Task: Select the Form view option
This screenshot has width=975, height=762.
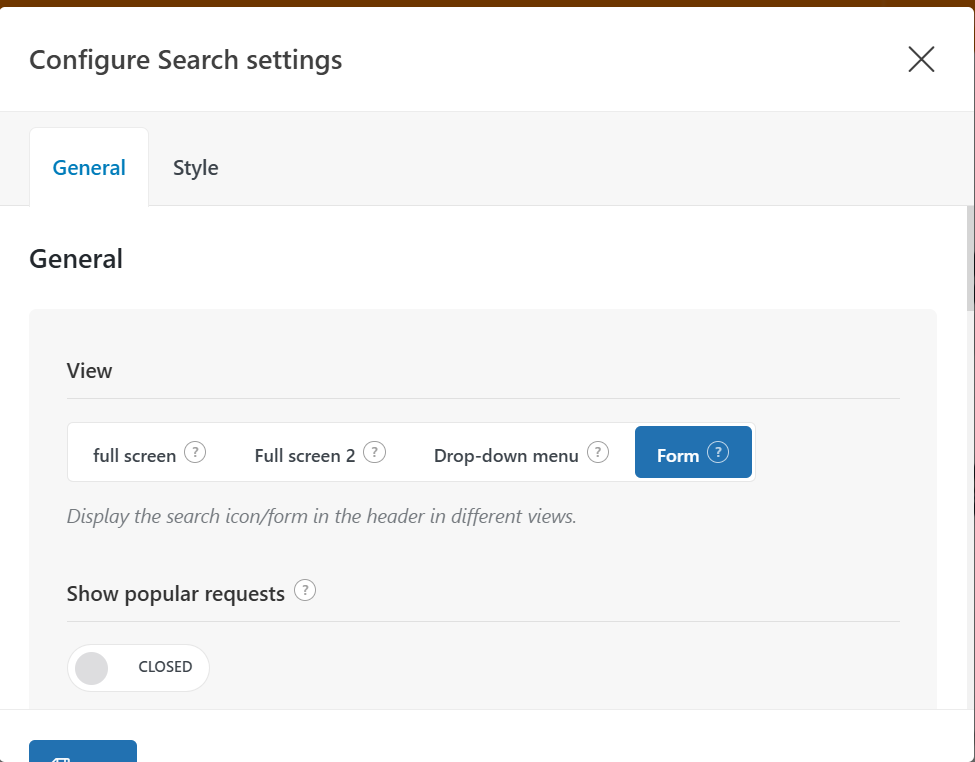Action: (x=693, y=453)
